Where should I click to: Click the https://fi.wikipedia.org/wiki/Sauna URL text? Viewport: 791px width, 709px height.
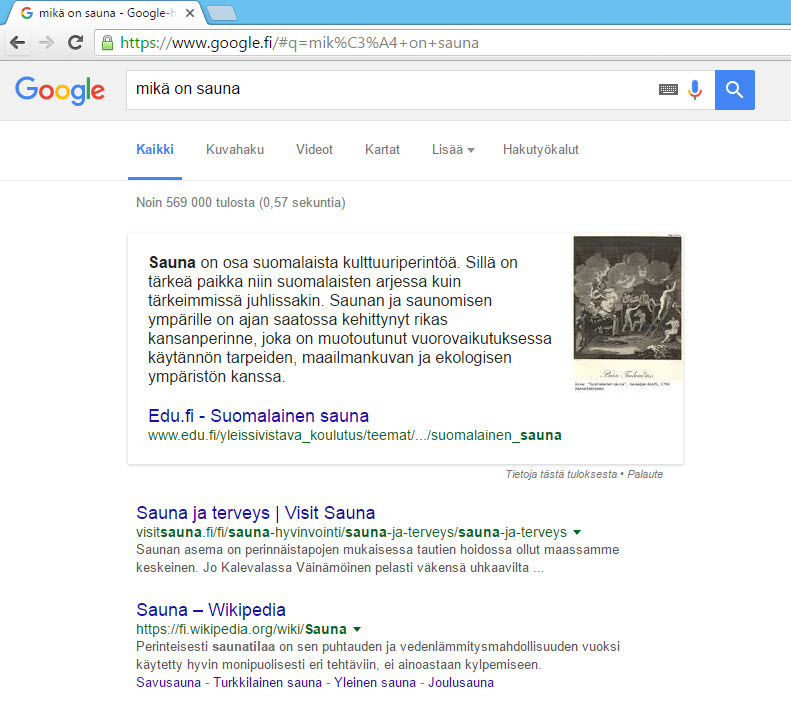(241, 629)
